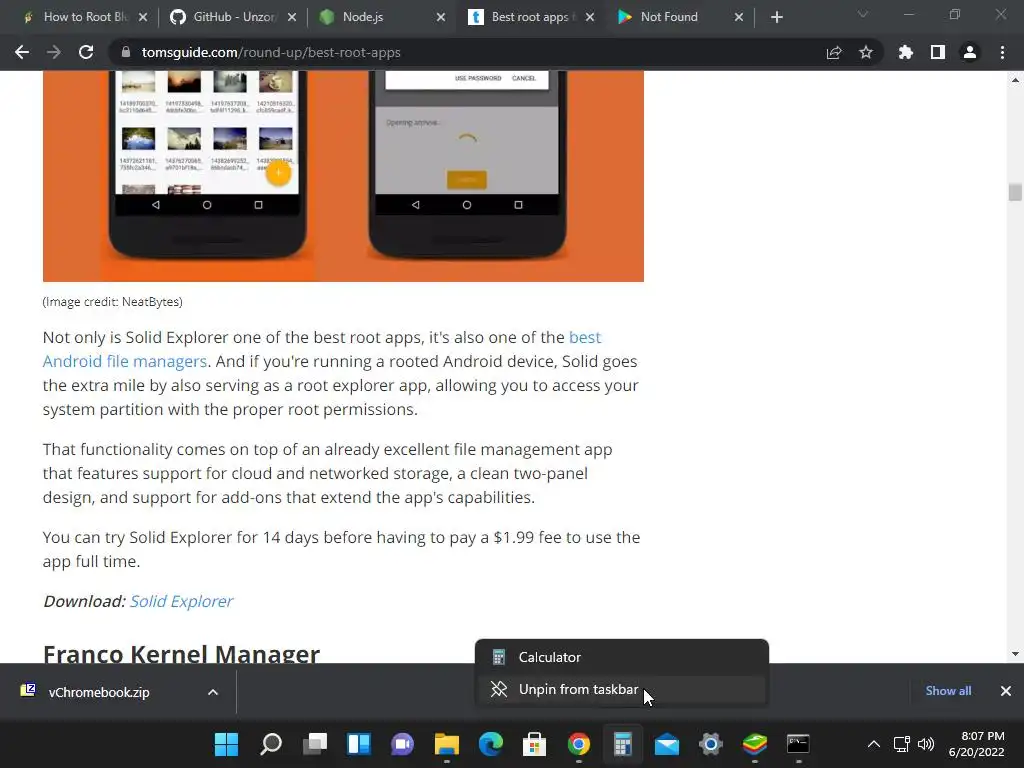The width and height of the screenshot is (1024, 768).
Task: Open Microsoft Store from taskbar
Action: (534, 744)
